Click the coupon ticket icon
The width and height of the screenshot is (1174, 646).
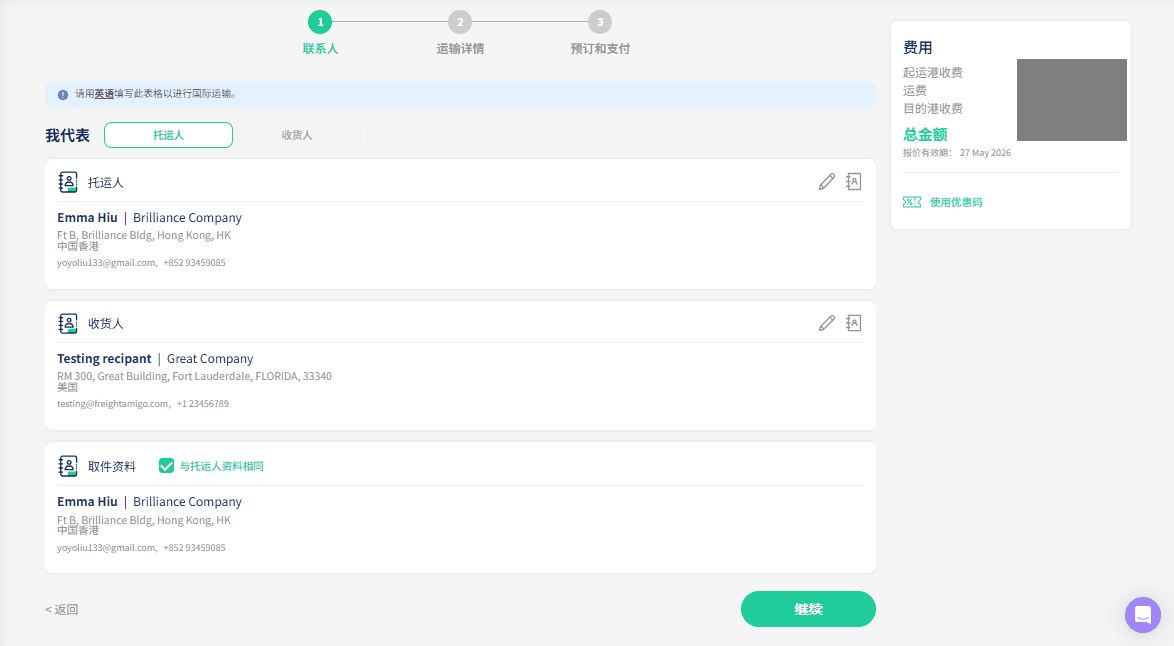click(912, 202)
